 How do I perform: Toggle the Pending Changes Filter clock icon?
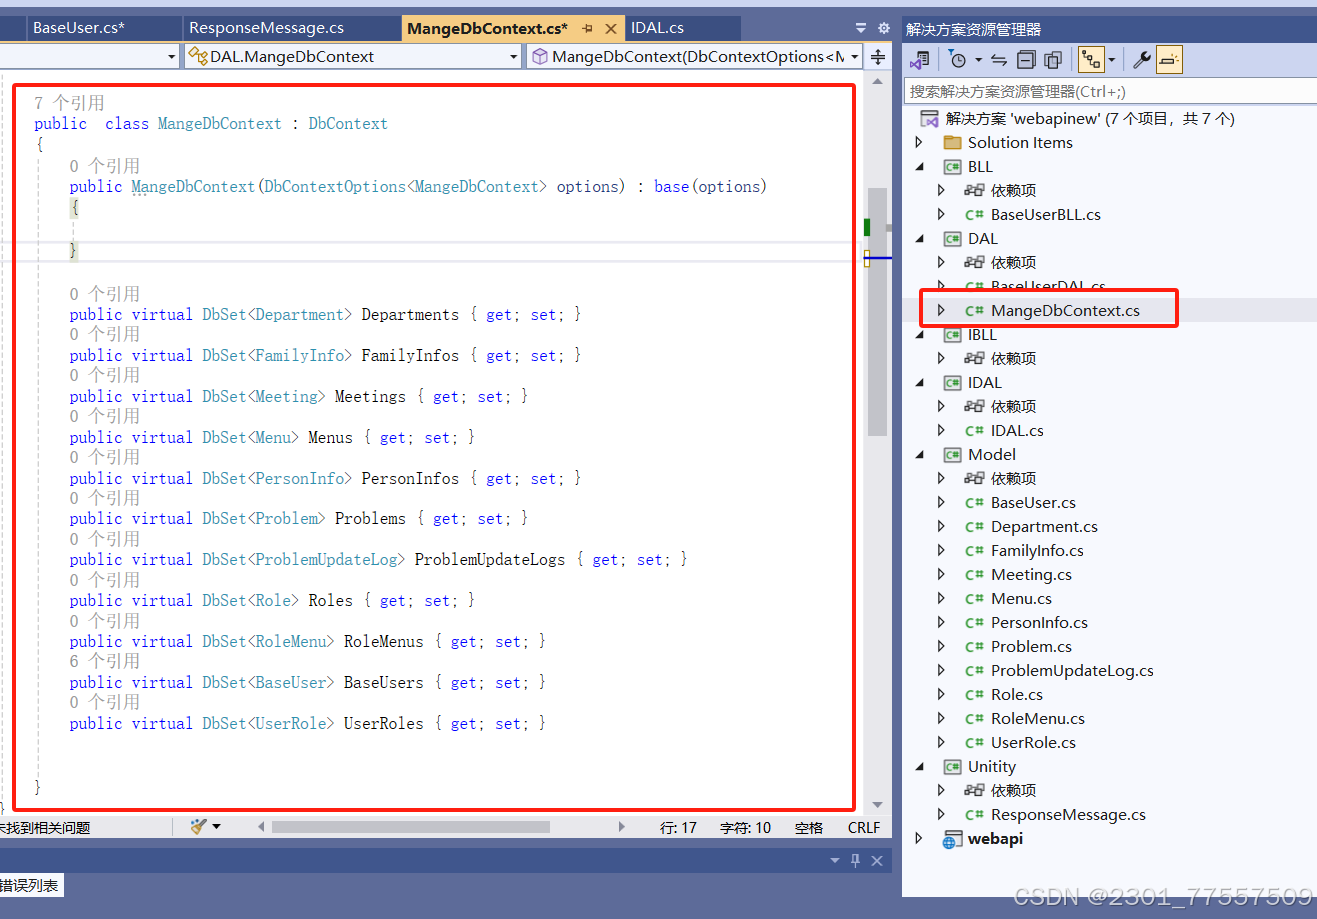pyautogui.click(x=958, y=60)
